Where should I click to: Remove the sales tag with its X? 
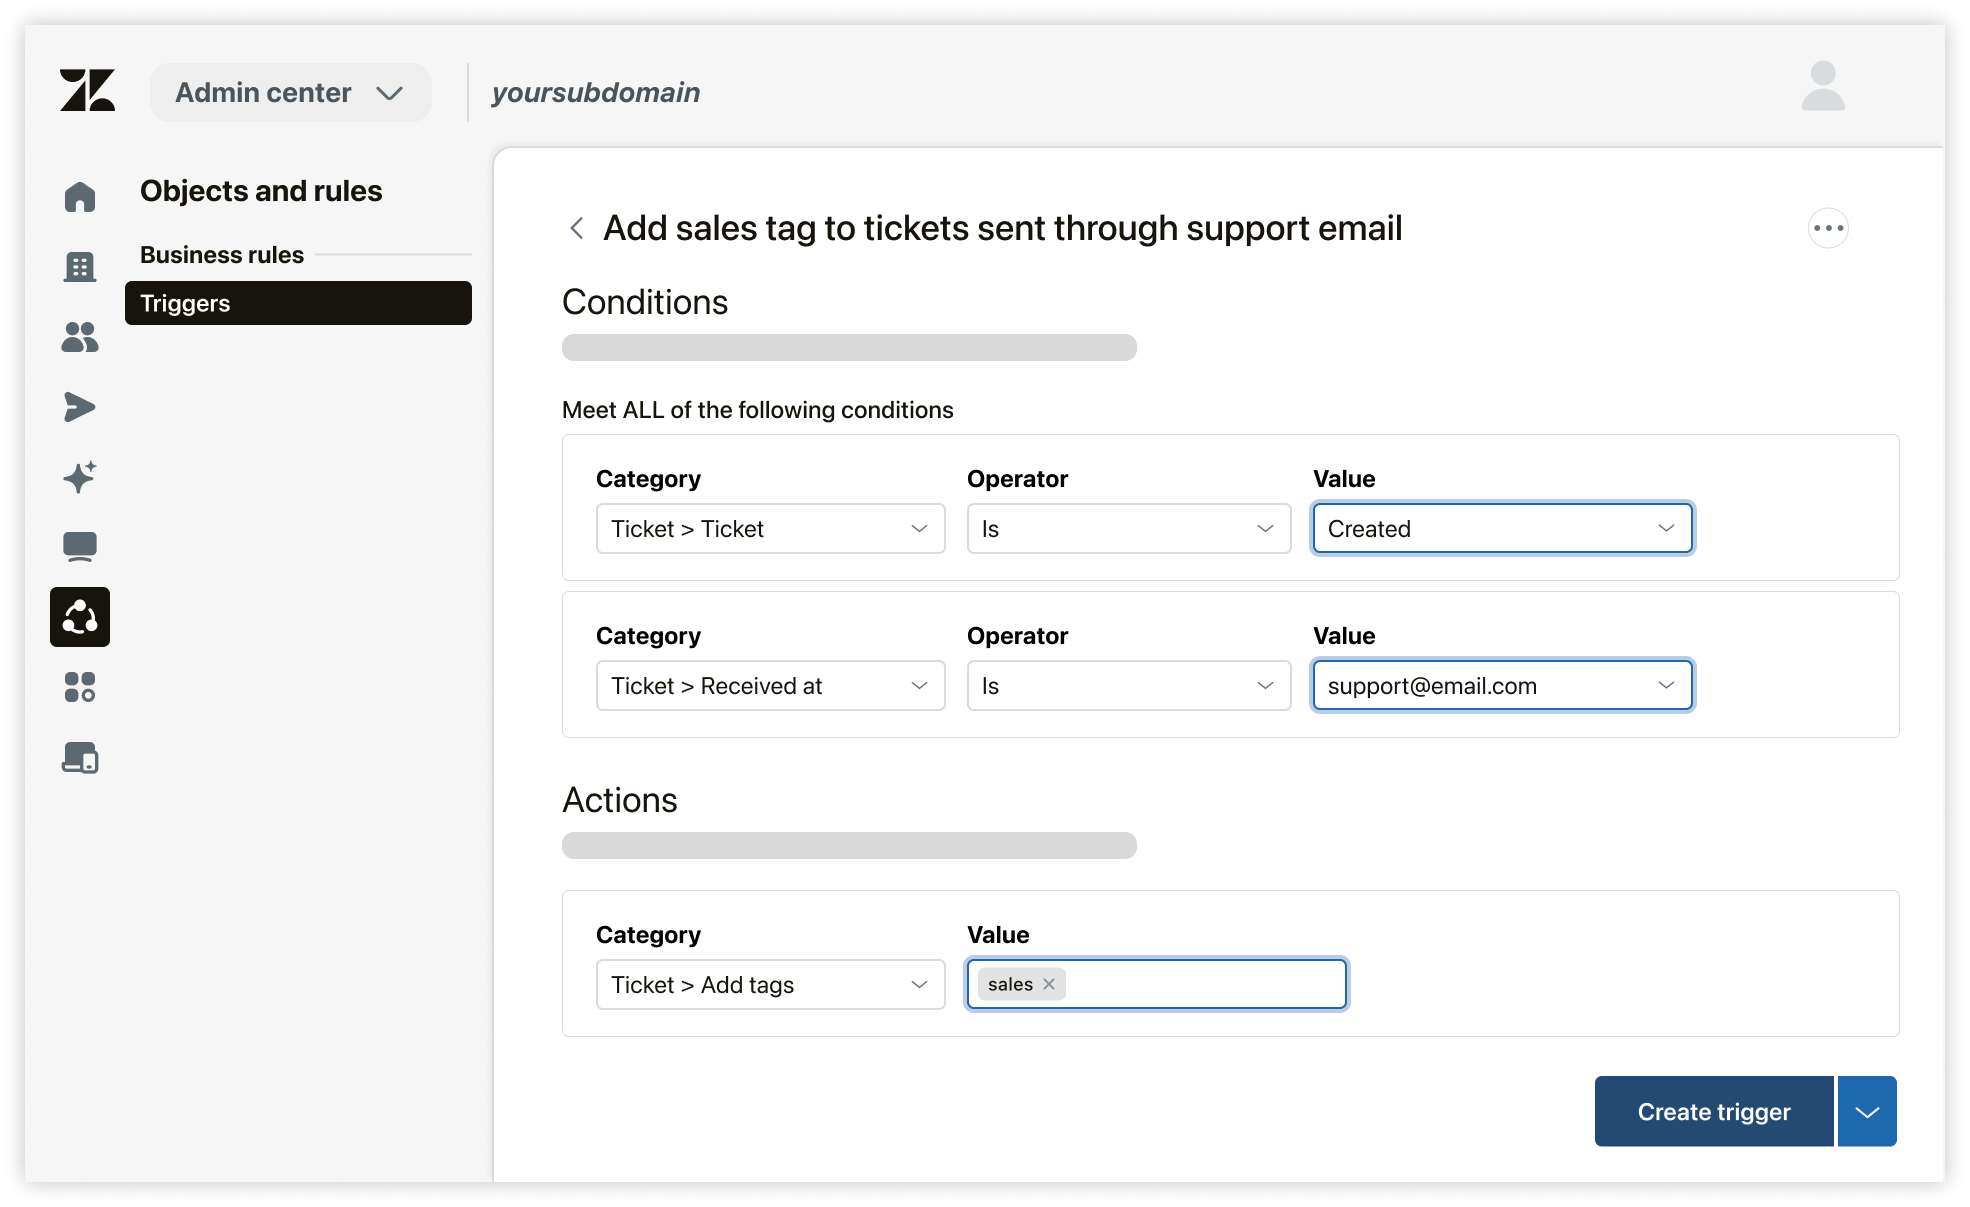click(1049, 984)
